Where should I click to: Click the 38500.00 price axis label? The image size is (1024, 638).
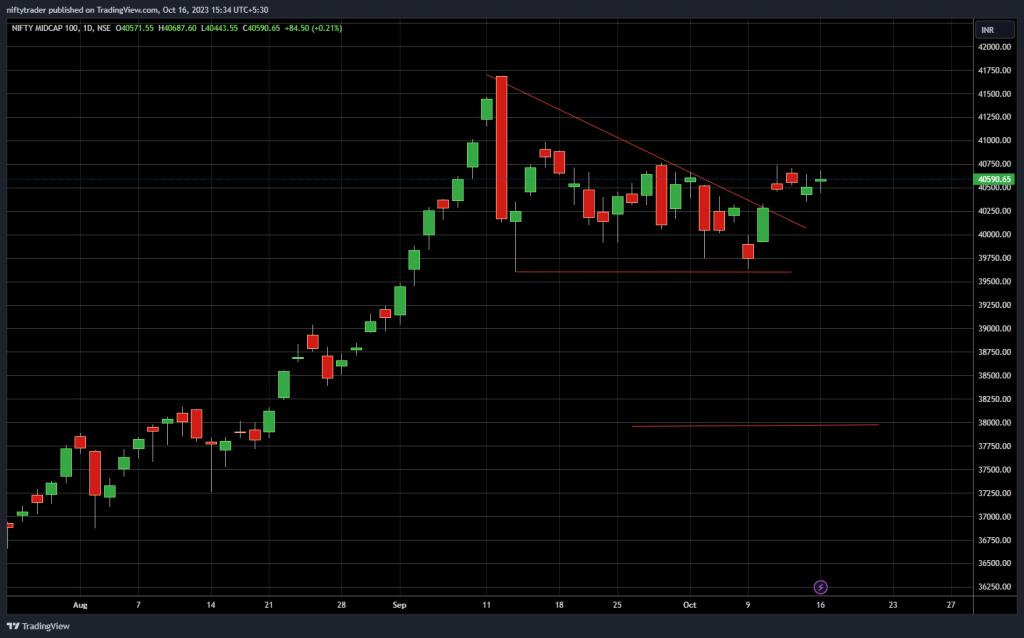click(994, 375)
